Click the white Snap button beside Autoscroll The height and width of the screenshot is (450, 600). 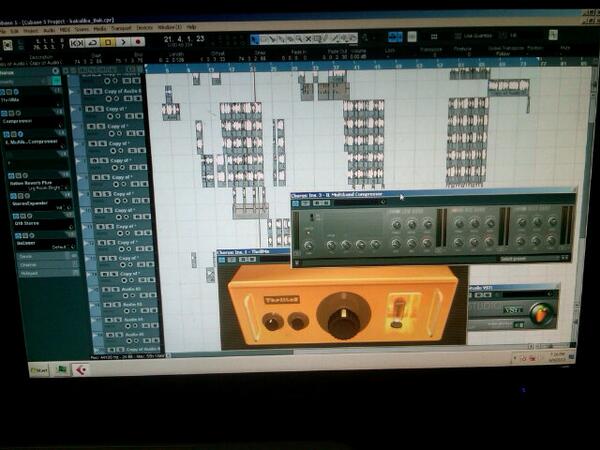click(x=412, y=37)
